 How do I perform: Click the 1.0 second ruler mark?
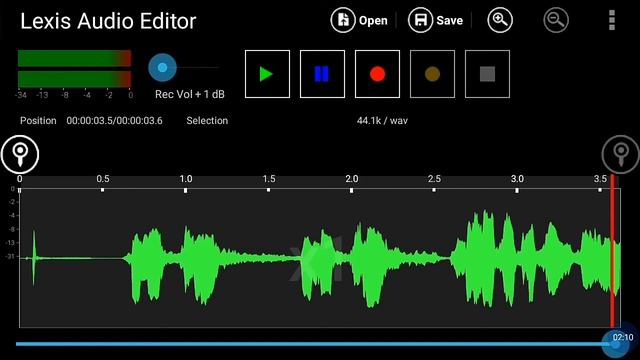point(186,179)
